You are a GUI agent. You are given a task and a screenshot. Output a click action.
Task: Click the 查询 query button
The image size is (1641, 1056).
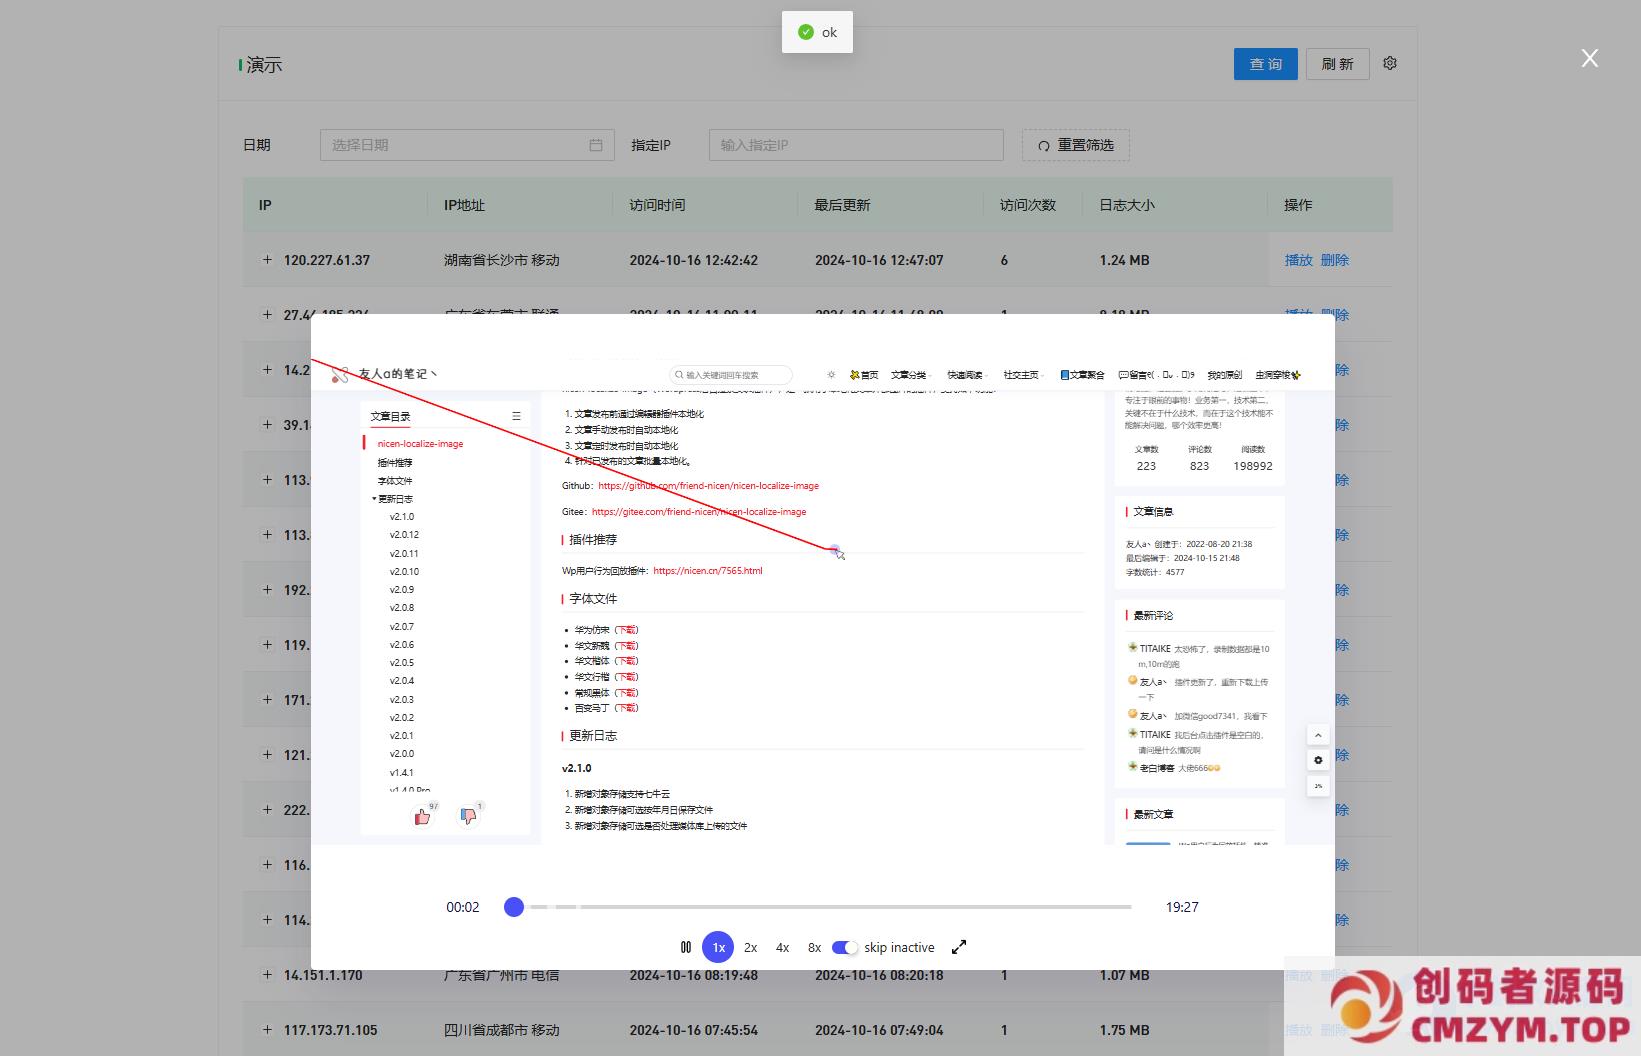pos(1265,64)
